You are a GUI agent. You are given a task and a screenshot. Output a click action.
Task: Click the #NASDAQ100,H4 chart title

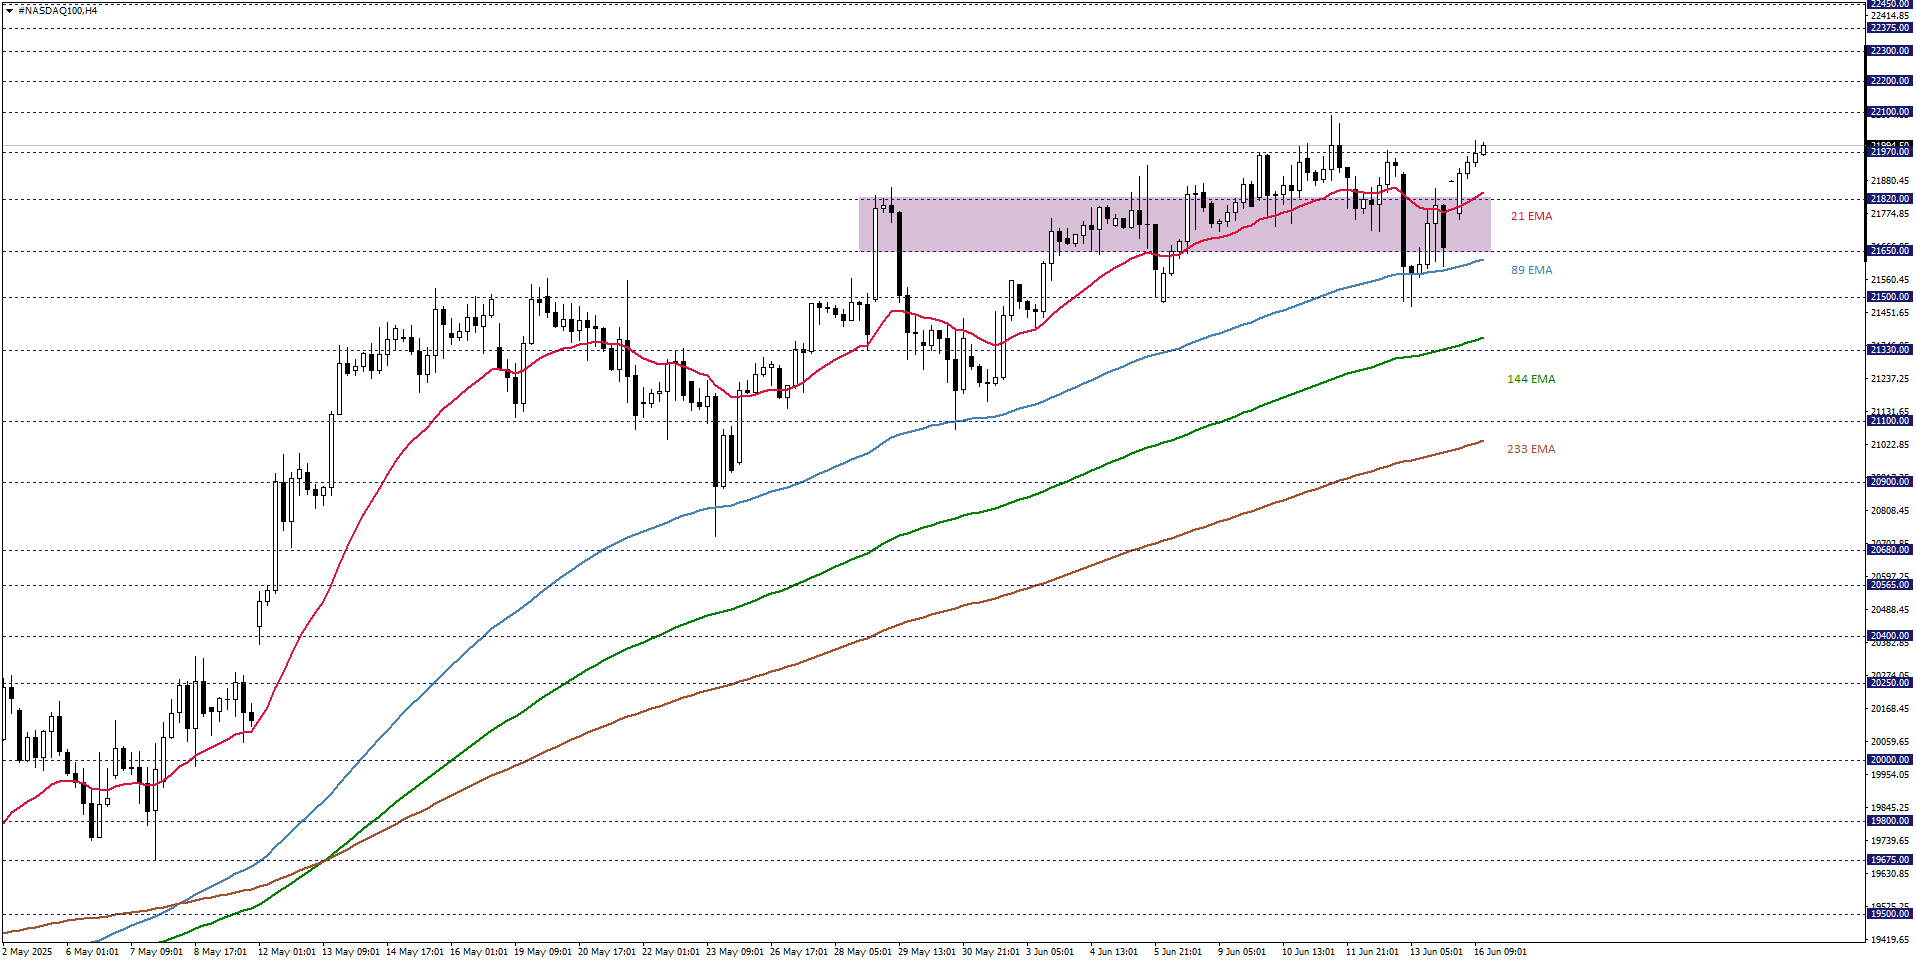point(57,11)
